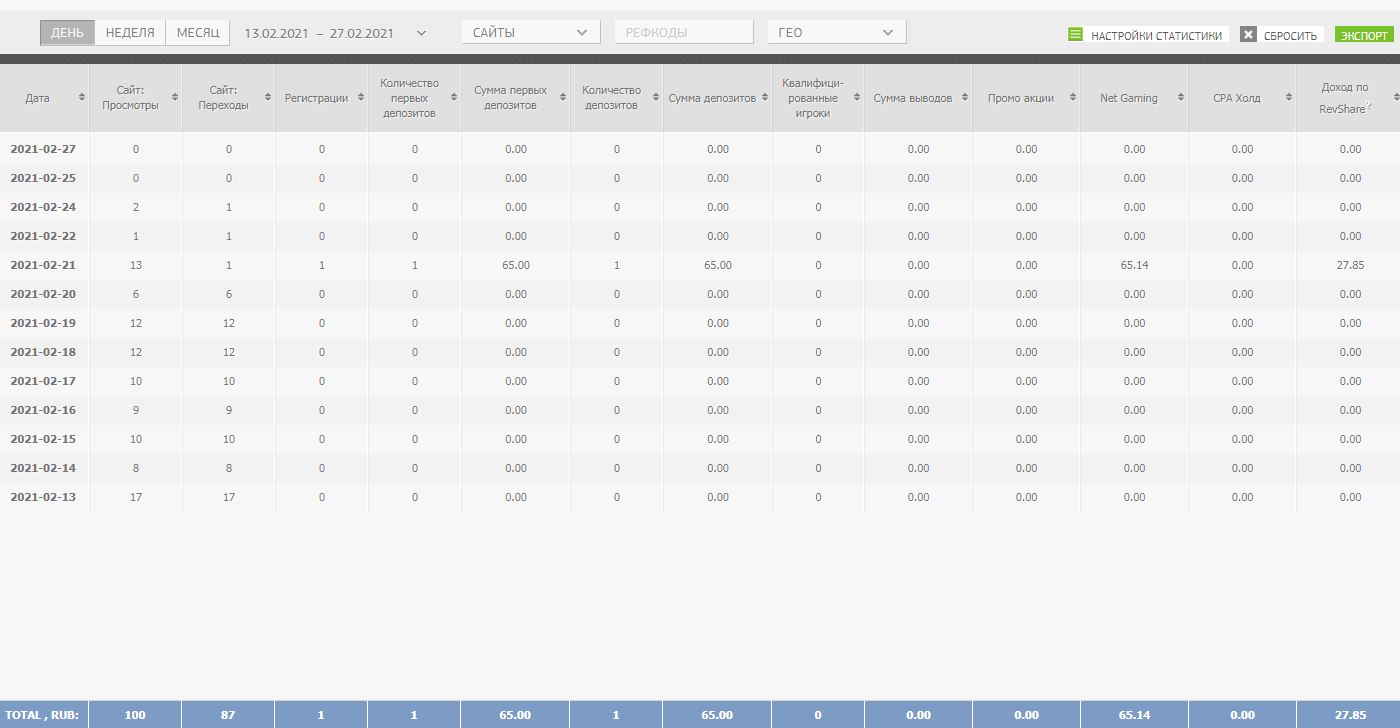
Task: Sort by Квалифицированные игроки arrows
Action: [x=857, y=98]
